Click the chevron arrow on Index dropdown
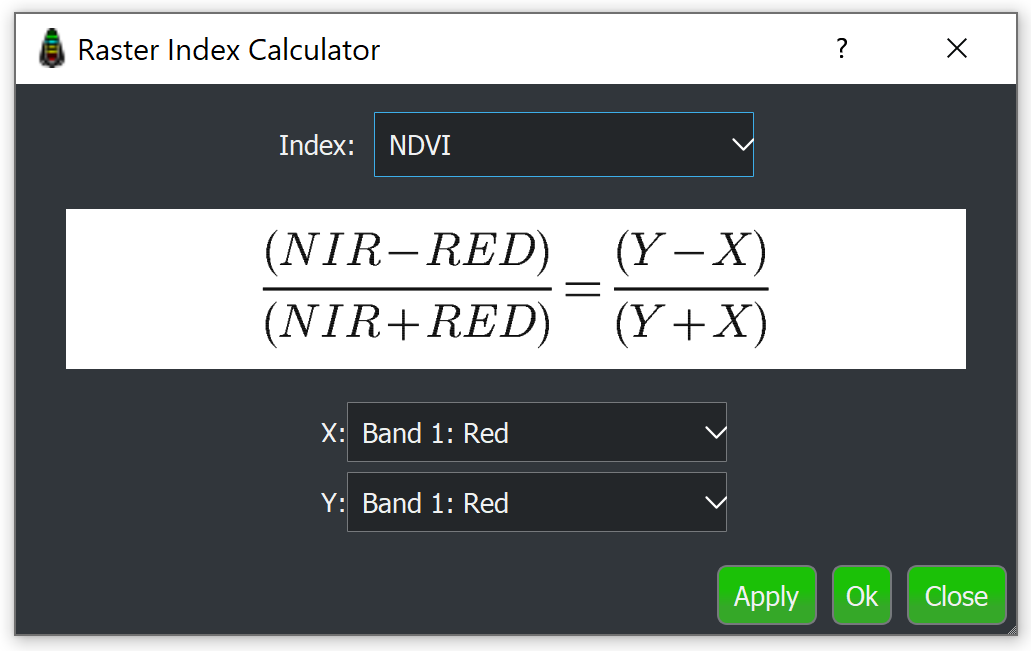The width and height of the screenshot is (1031, 651). click(x=741, y=145)
